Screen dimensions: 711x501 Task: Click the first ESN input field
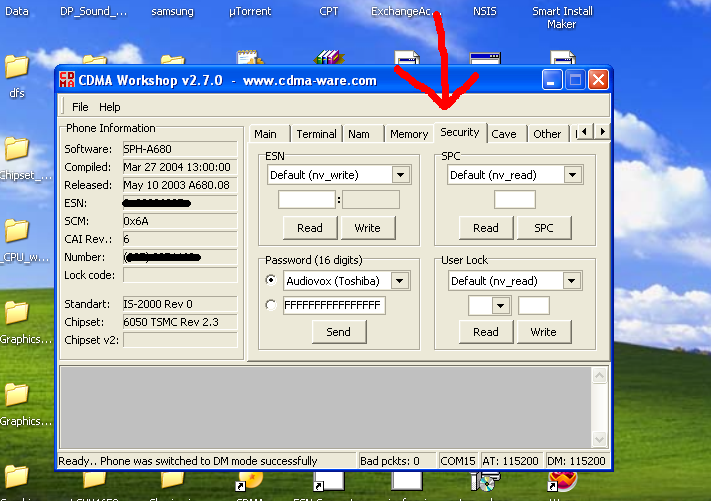(307, 199)
